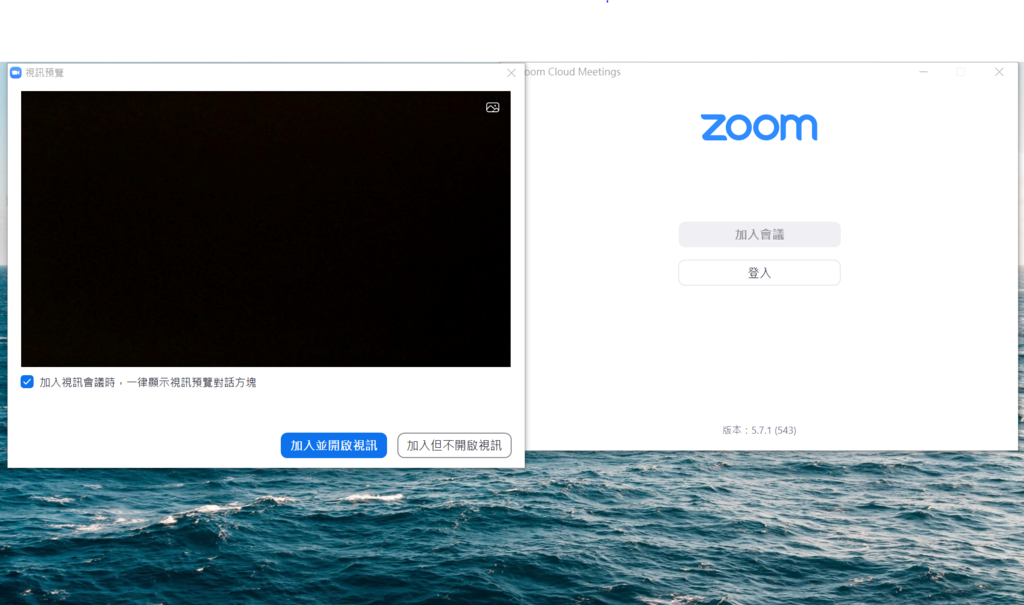The height and width of the screenshot is (605, 1024).
Task: Click the Zoom Cloud Meetings title text
Action: [573, 72]
